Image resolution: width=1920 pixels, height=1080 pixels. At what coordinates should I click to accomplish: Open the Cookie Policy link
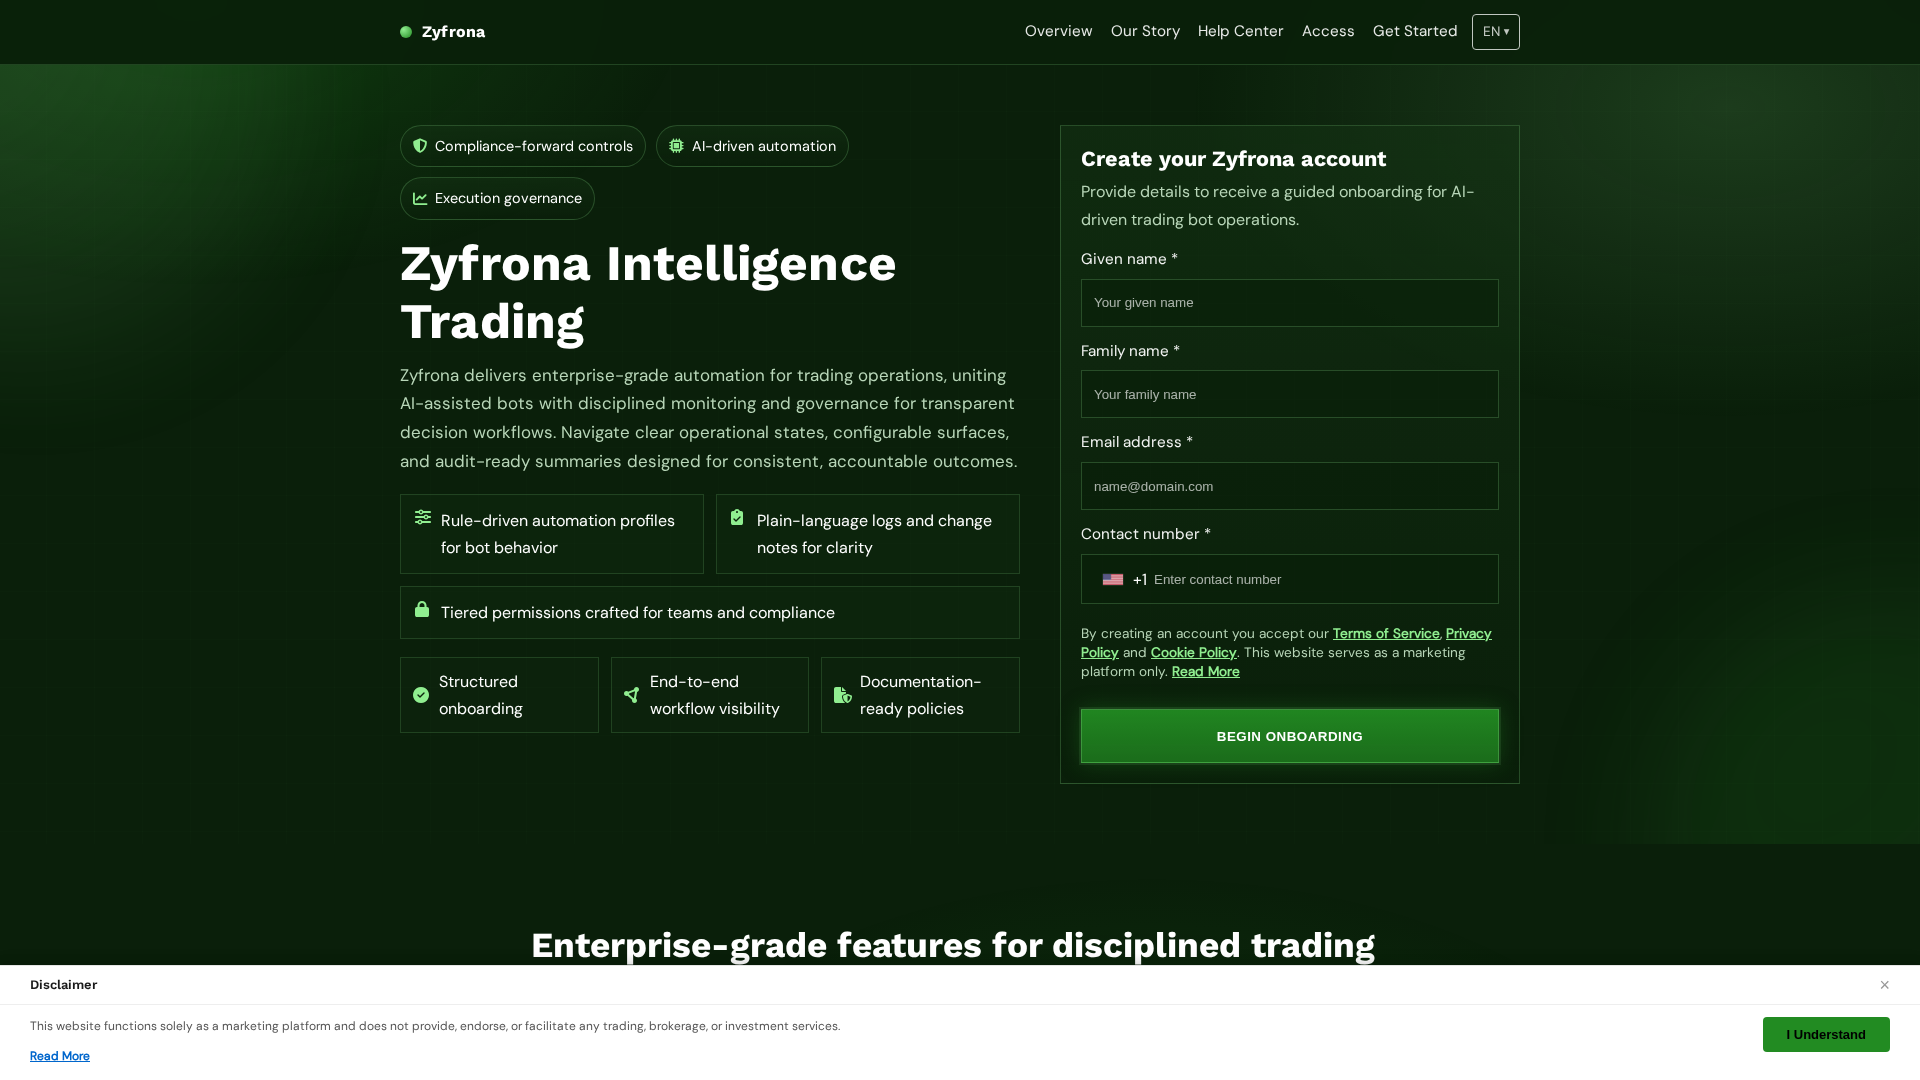tap(1194, 653)
